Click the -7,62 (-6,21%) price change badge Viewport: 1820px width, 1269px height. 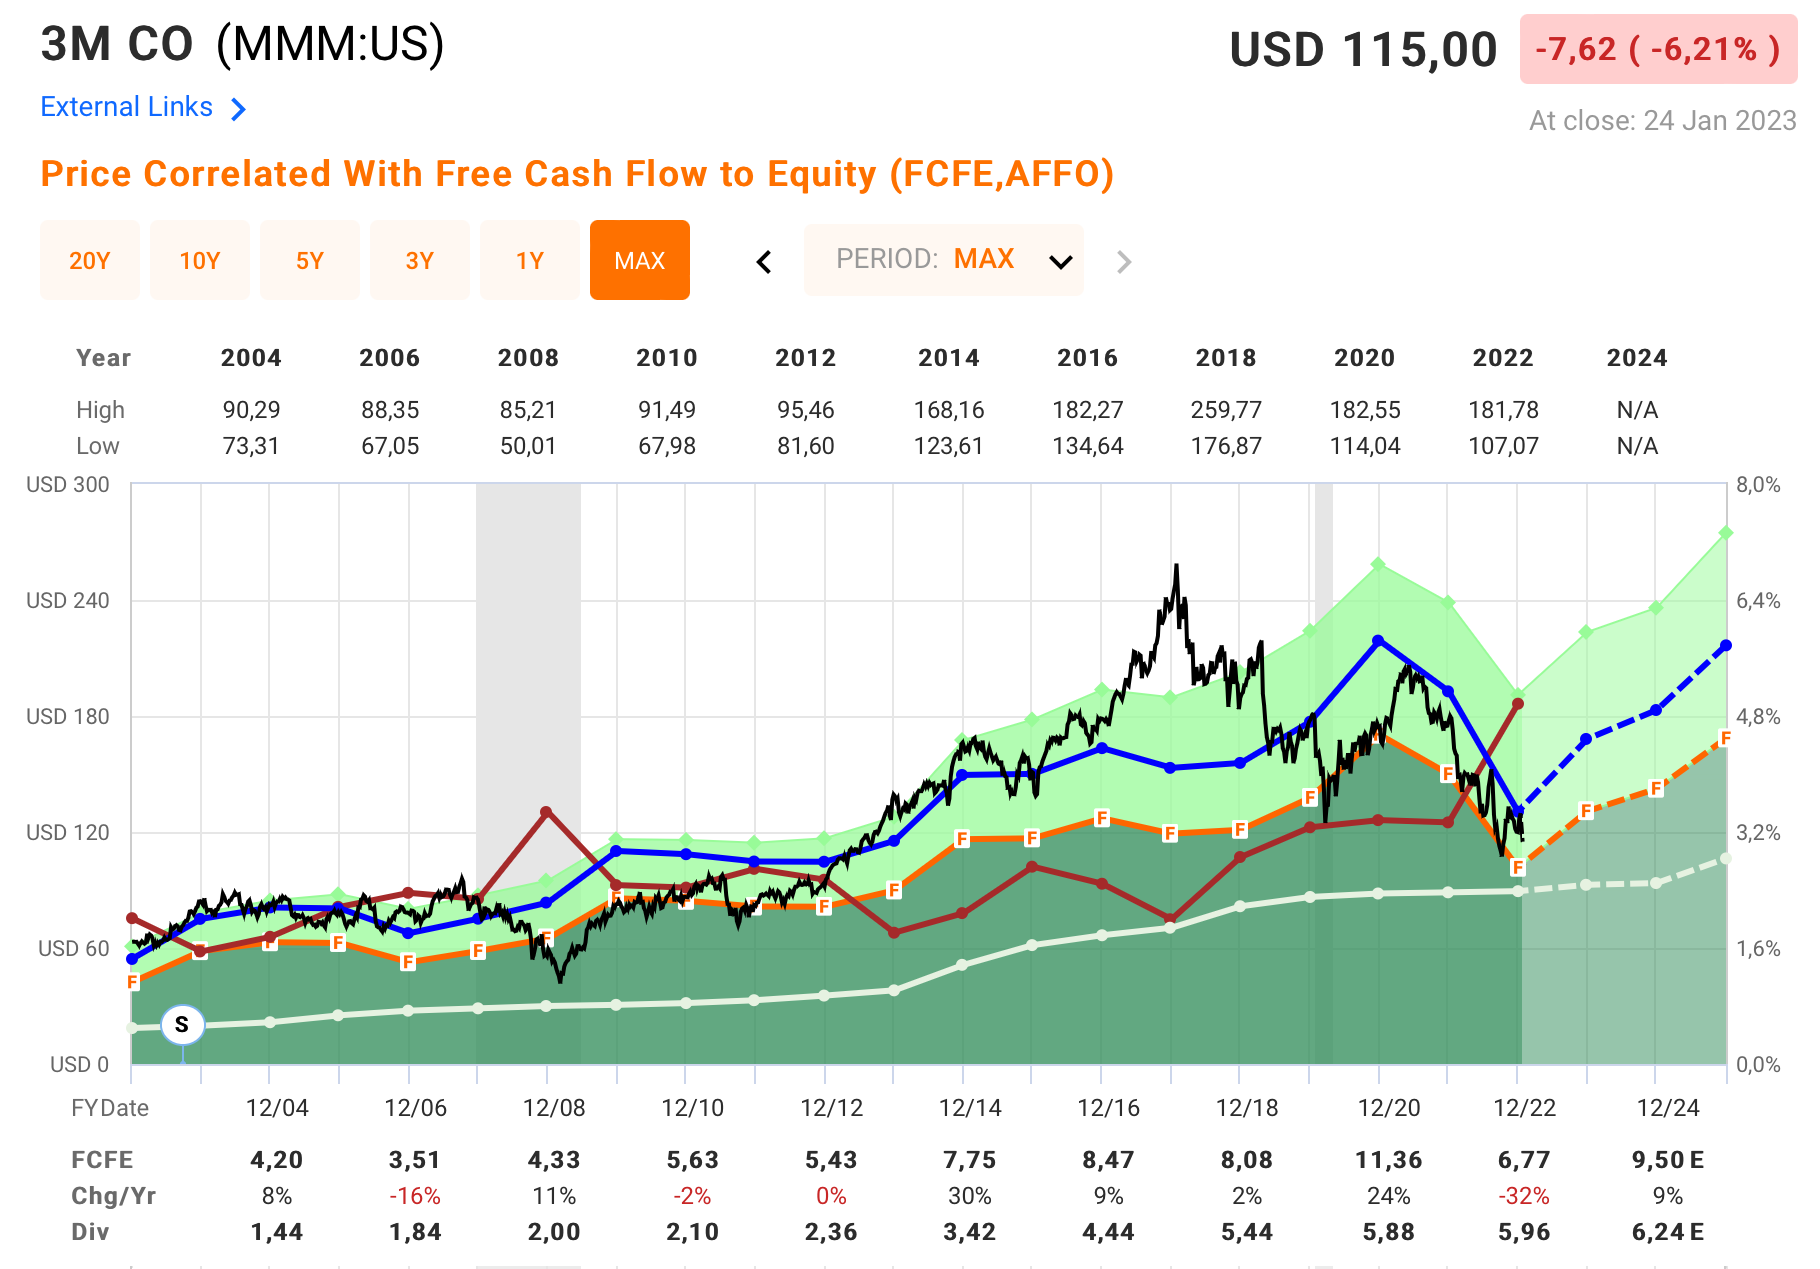pos(1658,49)
